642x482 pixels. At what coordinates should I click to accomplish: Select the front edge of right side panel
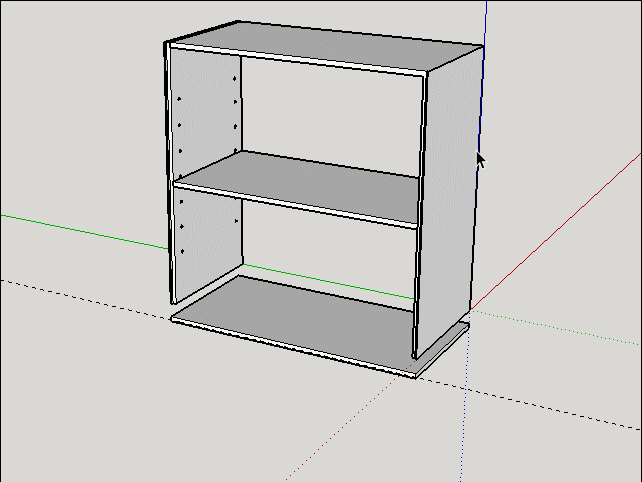pyautogui.click(x=420, y=215)
